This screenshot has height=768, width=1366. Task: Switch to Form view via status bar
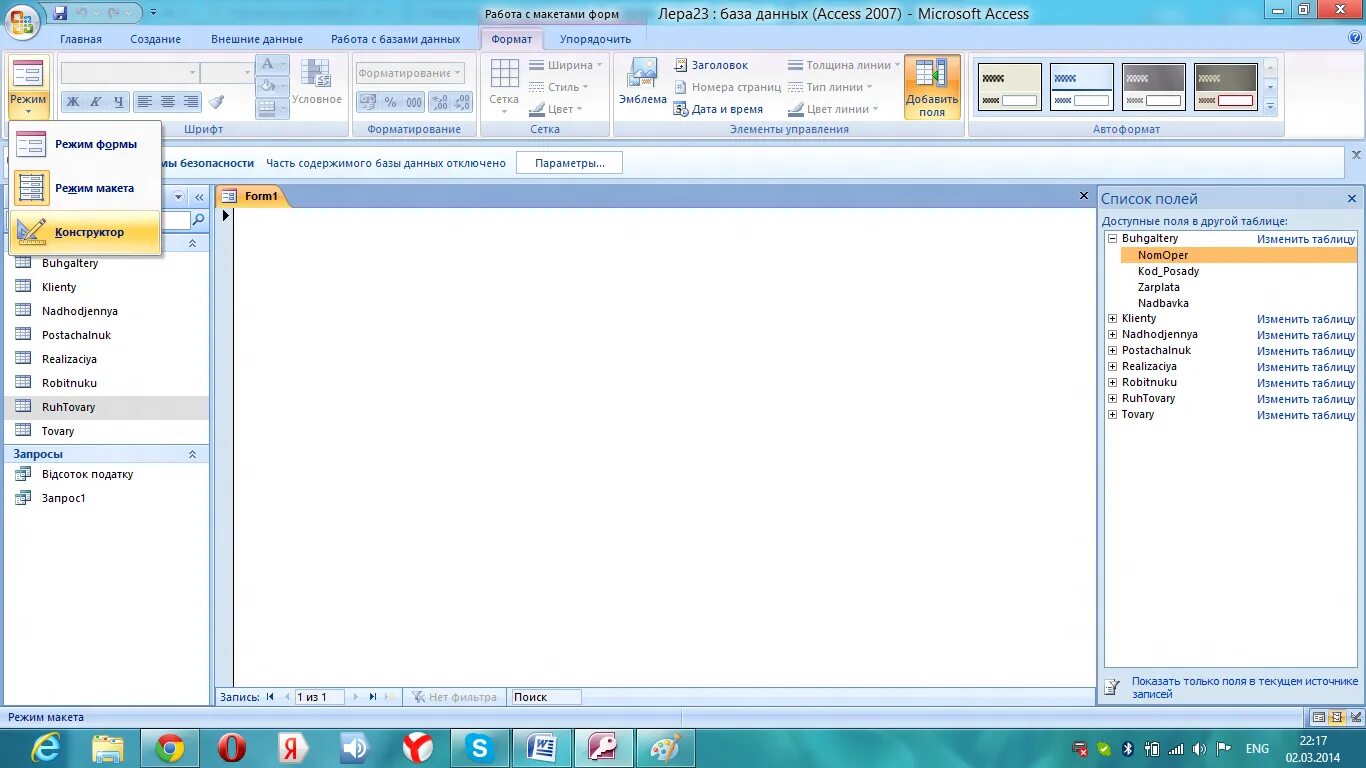tap(1319, 717)
